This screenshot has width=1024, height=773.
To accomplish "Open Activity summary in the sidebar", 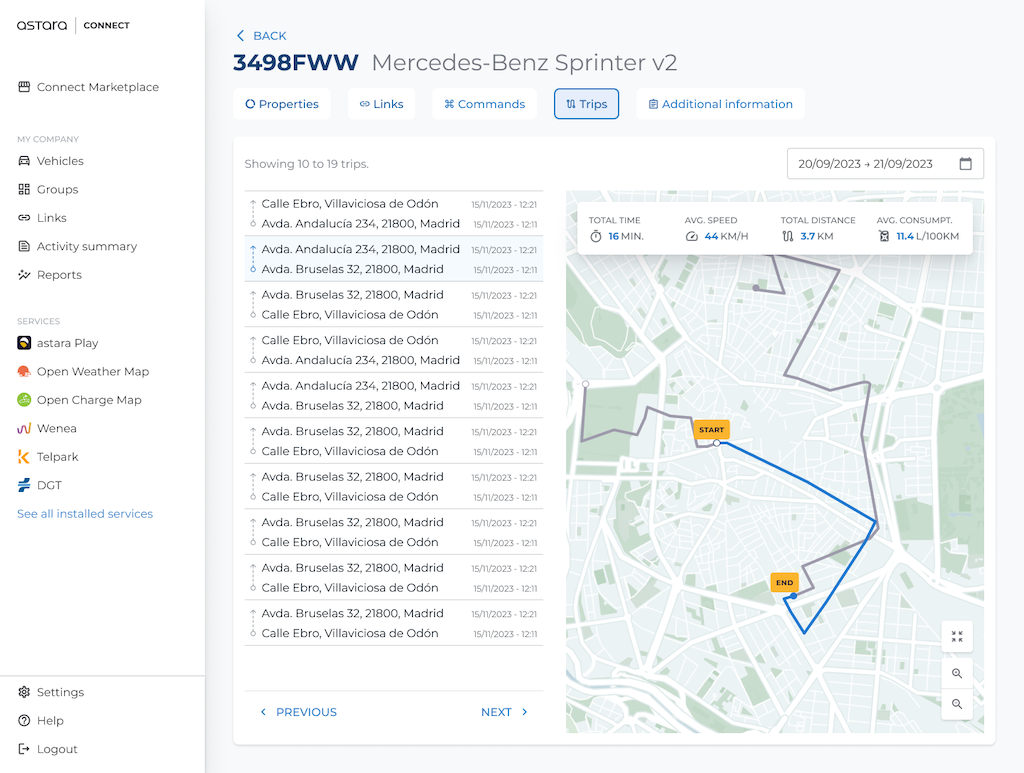I will click(86, 247).
